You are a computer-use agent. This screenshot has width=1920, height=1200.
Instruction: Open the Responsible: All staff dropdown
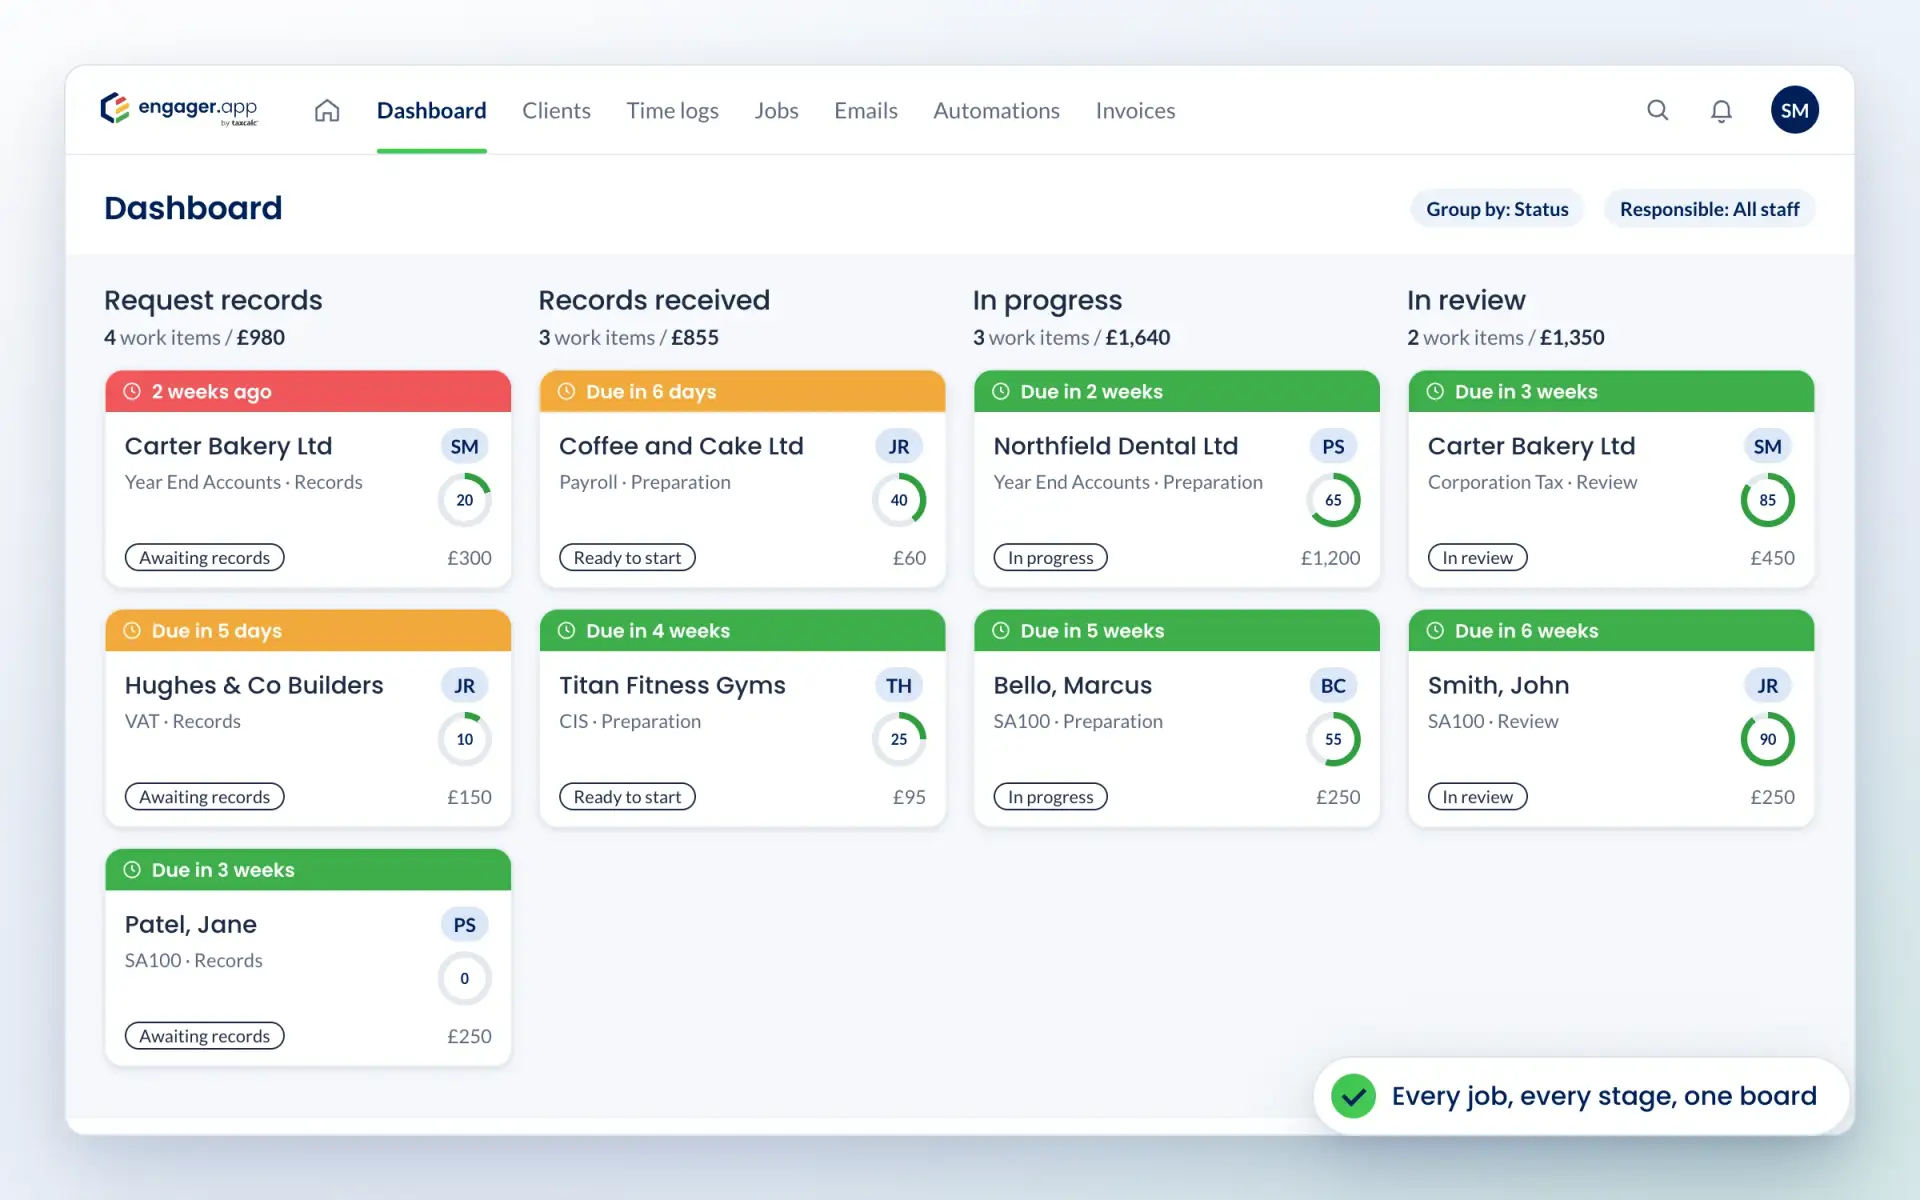click(1709, 209)
